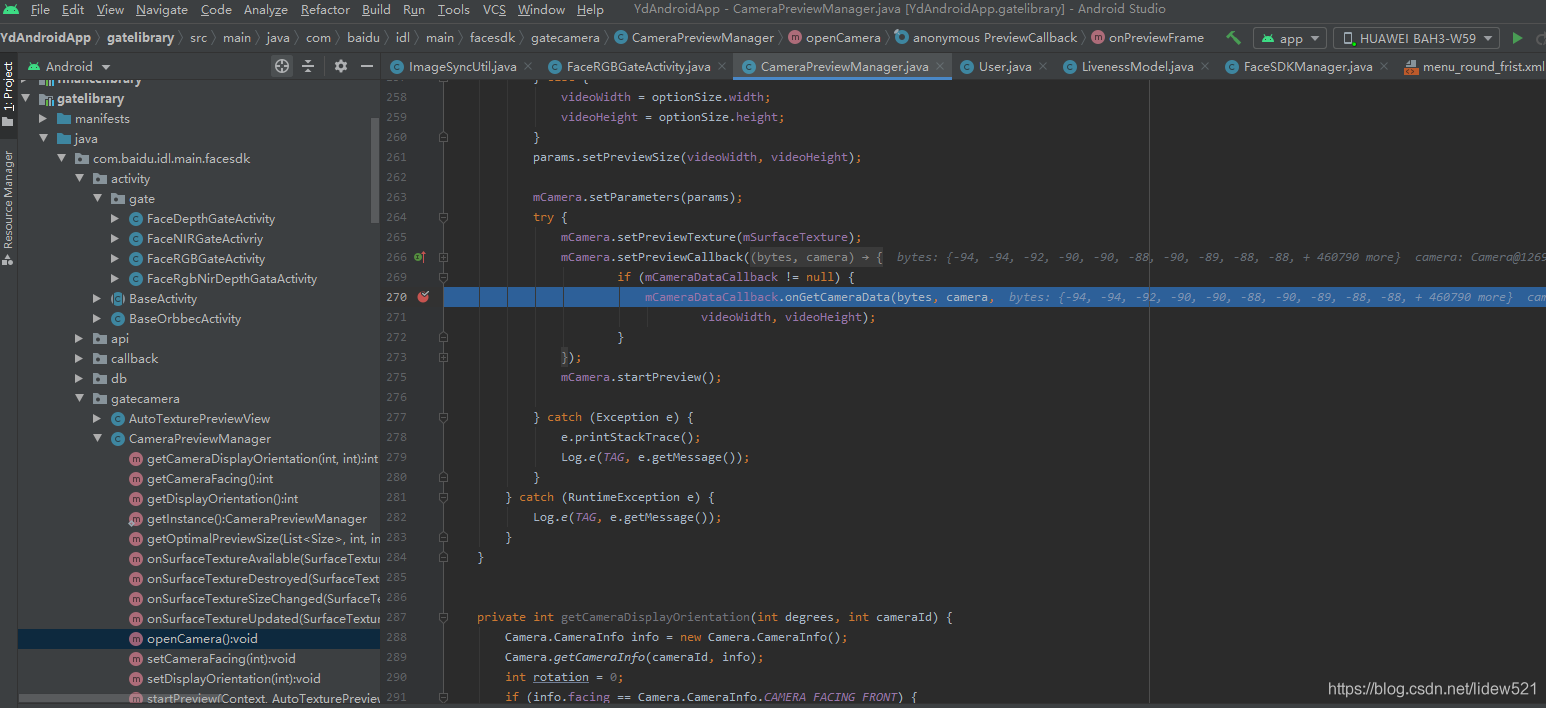
Task: Select FaceNIRGateActivriy in the tree
Action: pos(205,239)
